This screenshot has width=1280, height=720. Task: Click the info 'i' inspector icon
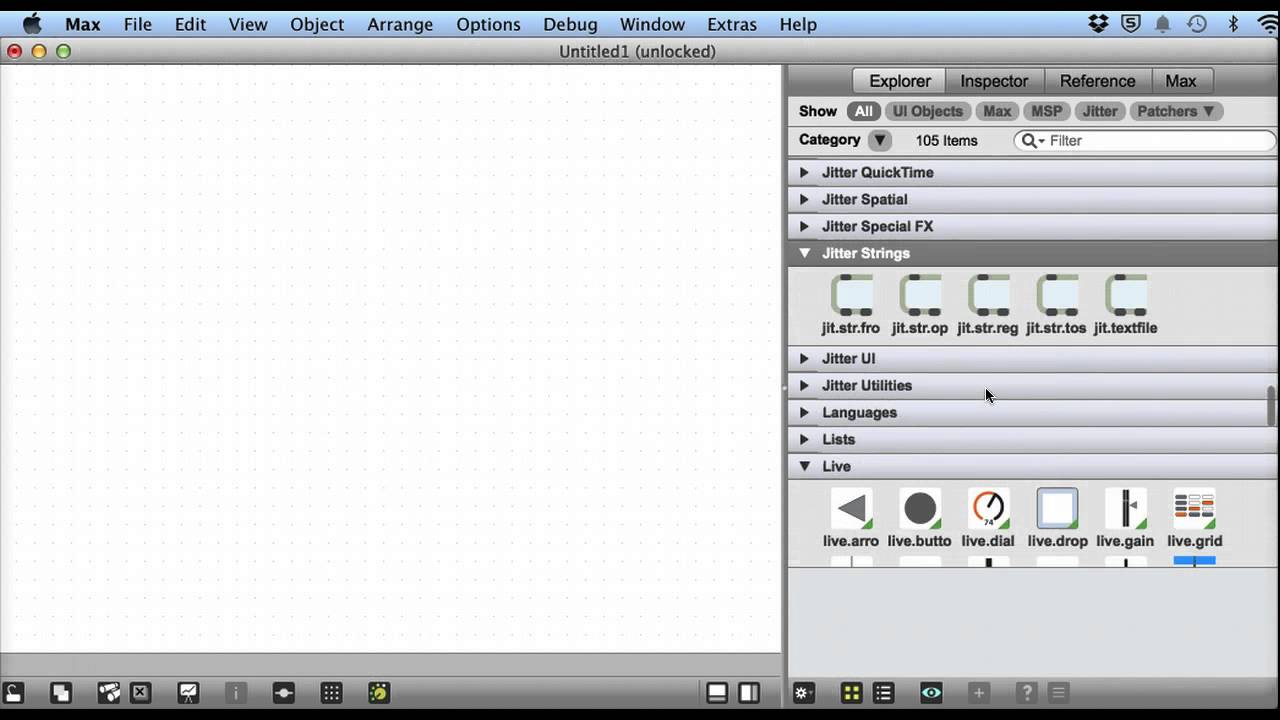coord(236,692)
